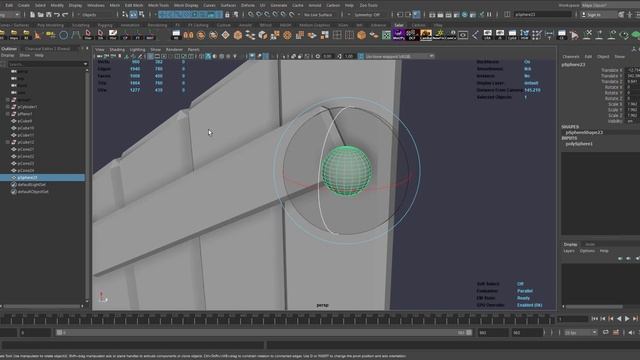
Task: Open the viewport Shading menu
Action: click(x=117, y=50)
